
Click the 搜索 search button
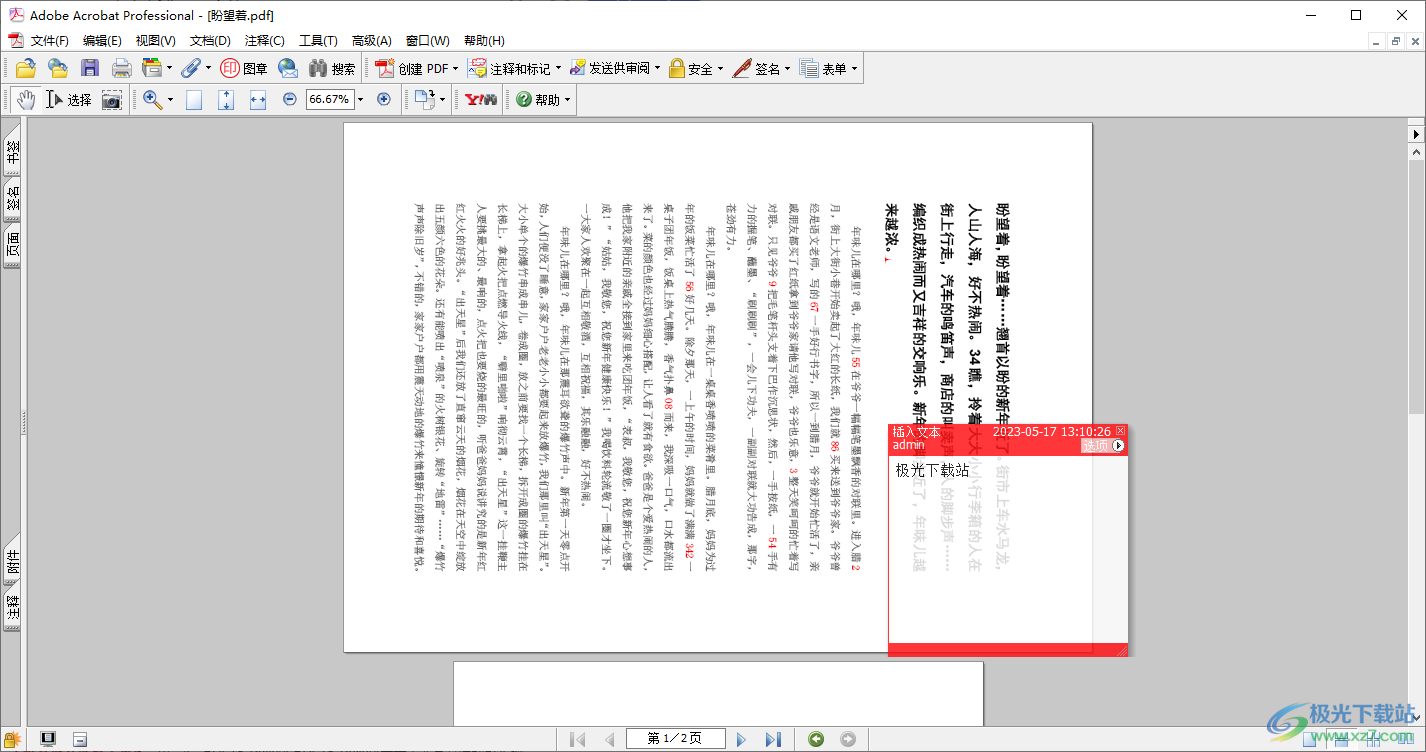tap(332, 69)
